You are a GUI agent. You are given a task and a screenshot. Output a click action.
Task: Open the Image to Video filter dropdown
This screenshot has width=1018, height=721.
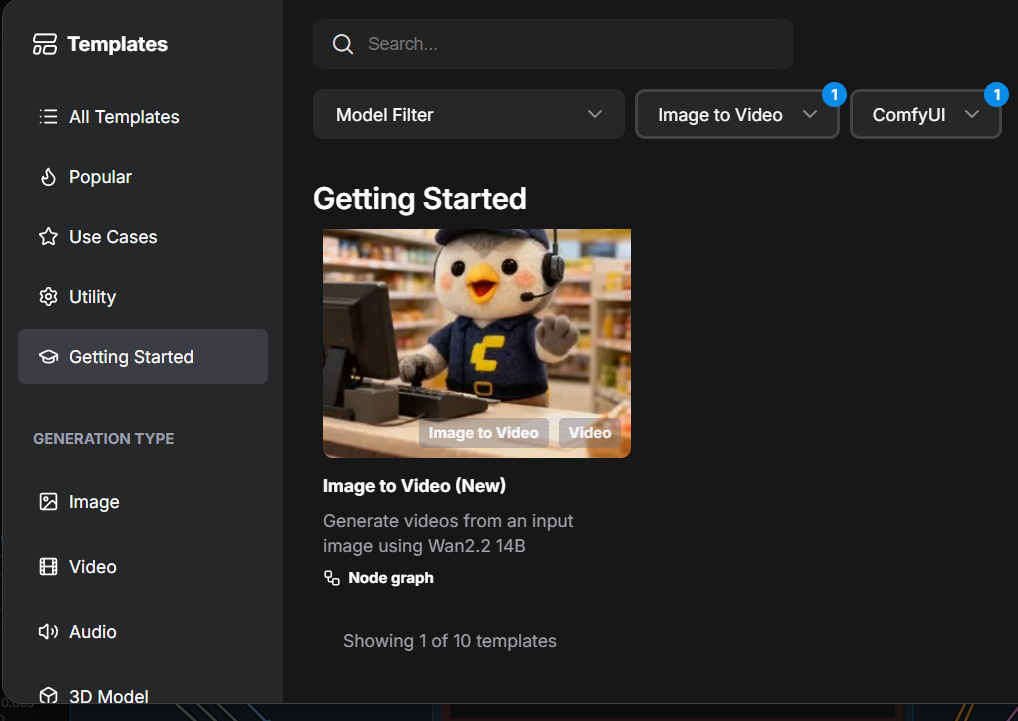(737, 114)
